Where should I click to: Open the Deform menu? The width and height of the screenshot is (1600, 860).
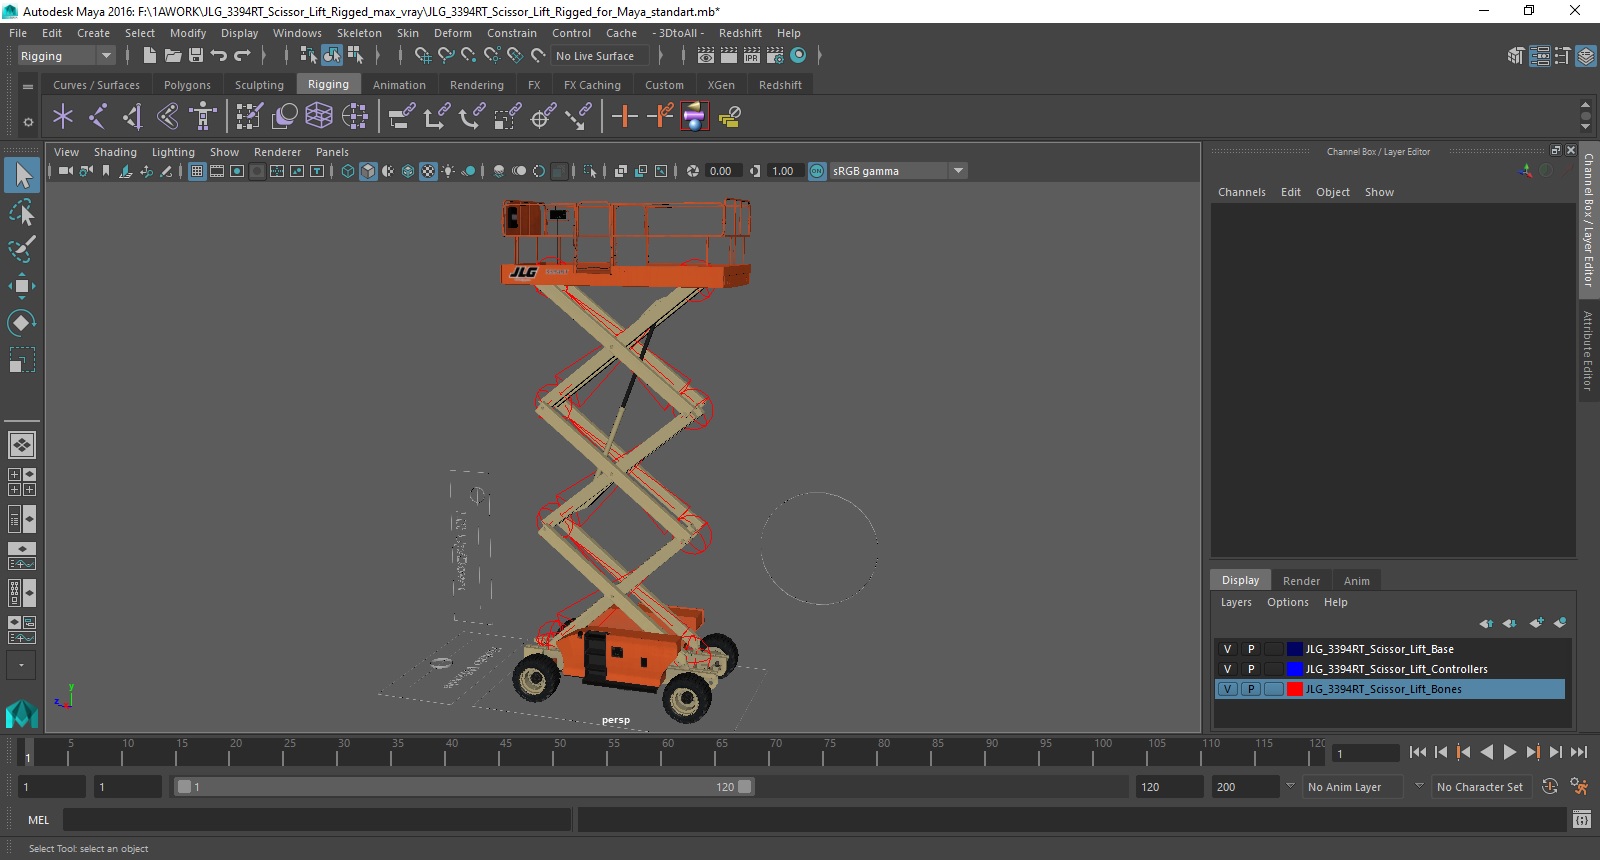pos(452,33)
